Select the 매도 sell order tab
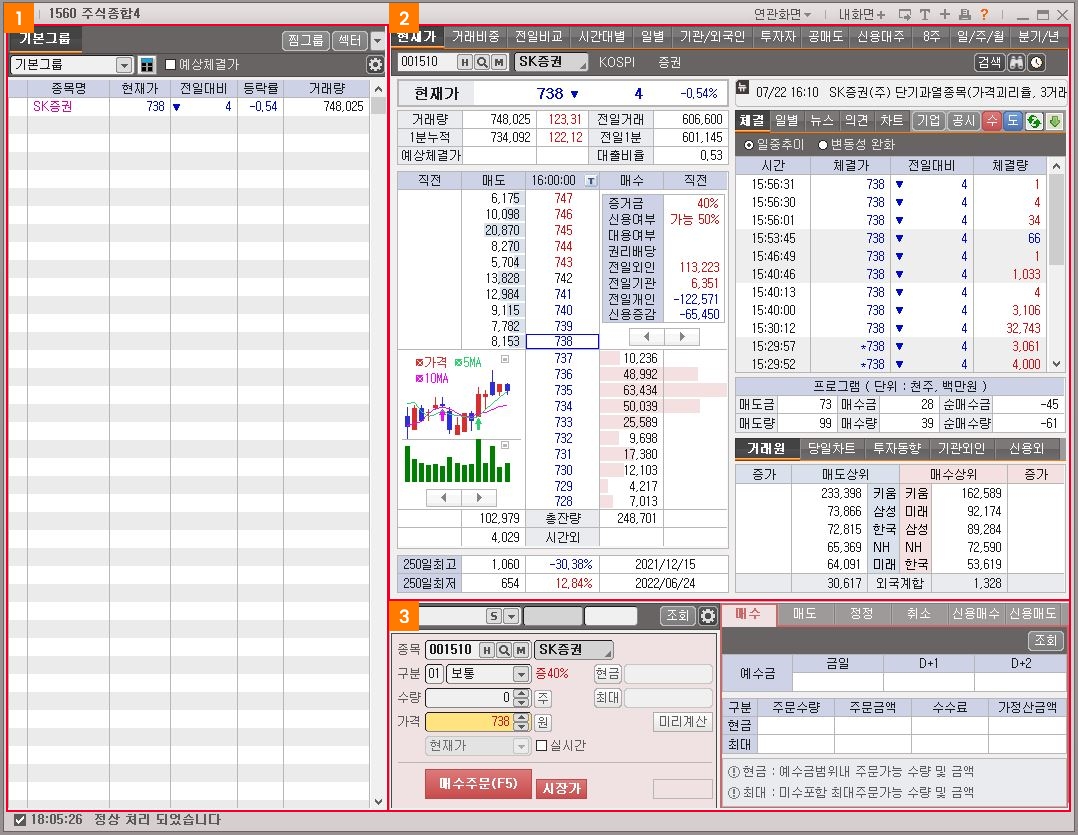The height and width of the screenshot is (835, 1078). click(x=804, y=614)
